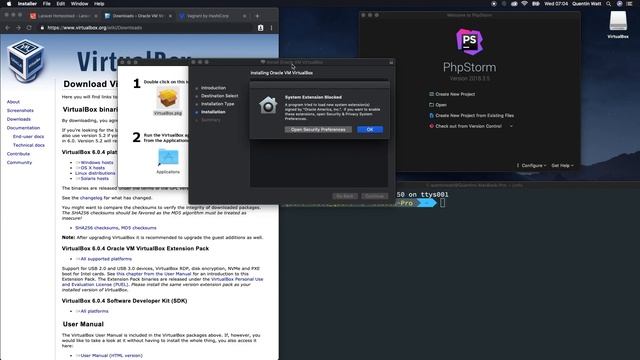The image size is (640, 360).
Task: Open the Help menu
Action: tap(99, 4)
